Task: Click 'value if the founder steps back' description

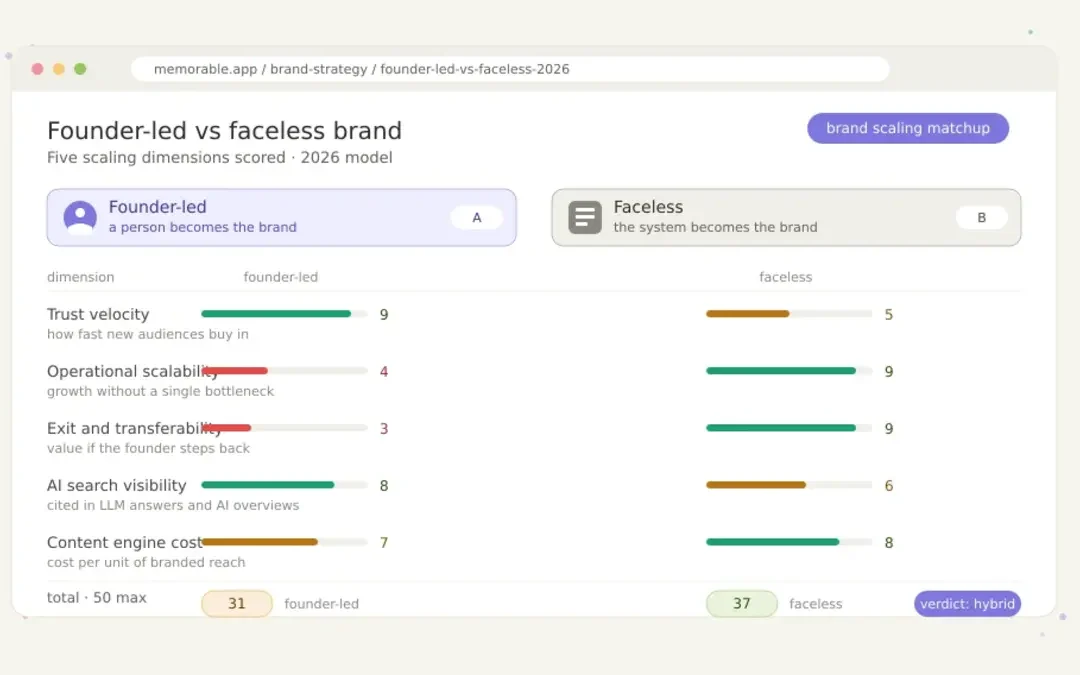Action: (148, 448)
